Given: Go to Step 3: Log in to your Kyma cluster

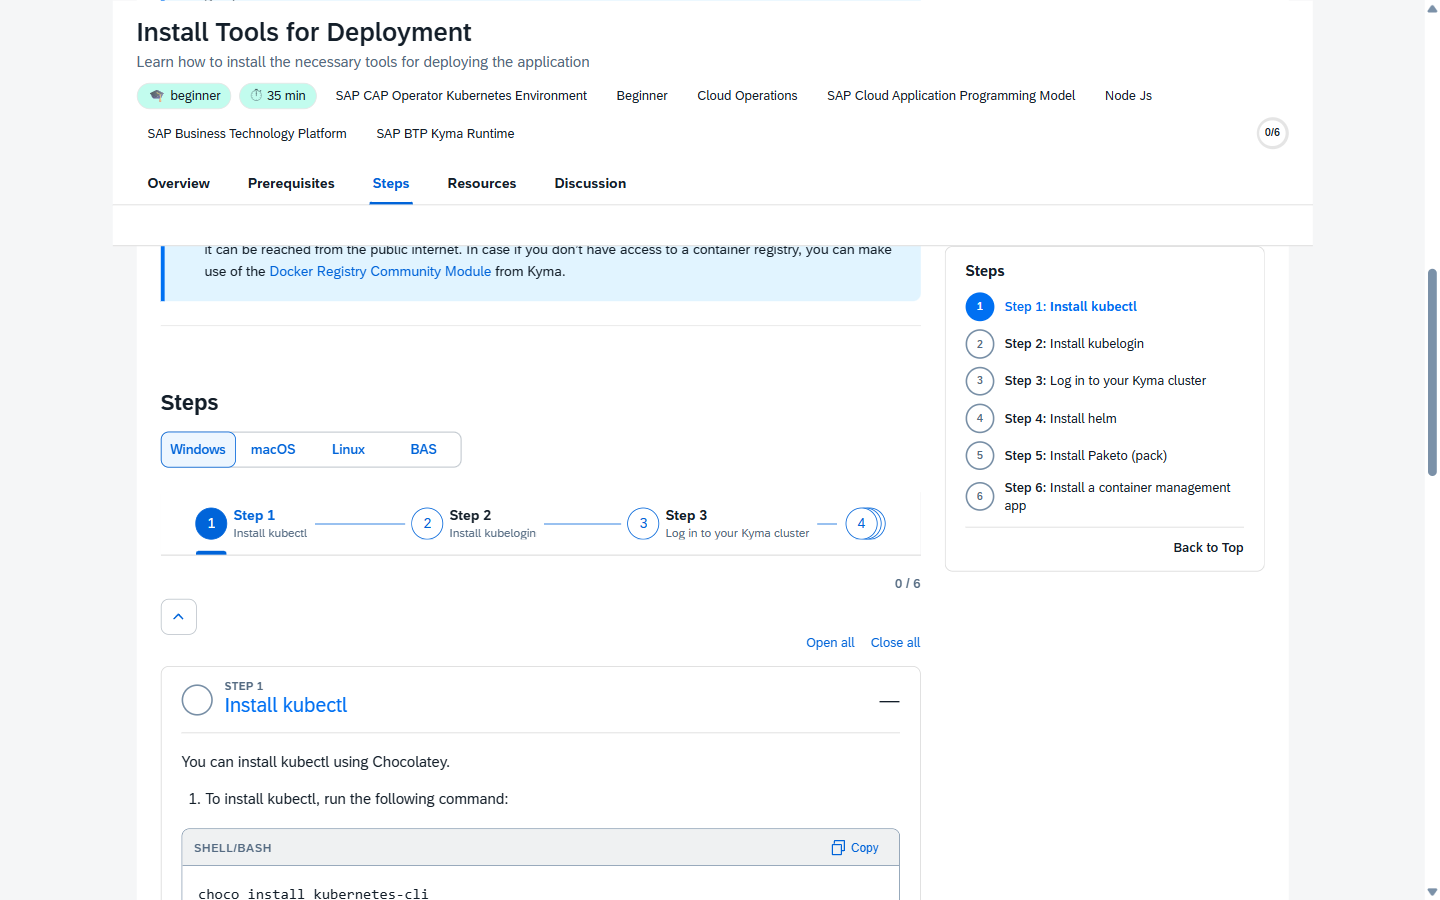Looking at the screenshot, I should [x=1105, y=381].
